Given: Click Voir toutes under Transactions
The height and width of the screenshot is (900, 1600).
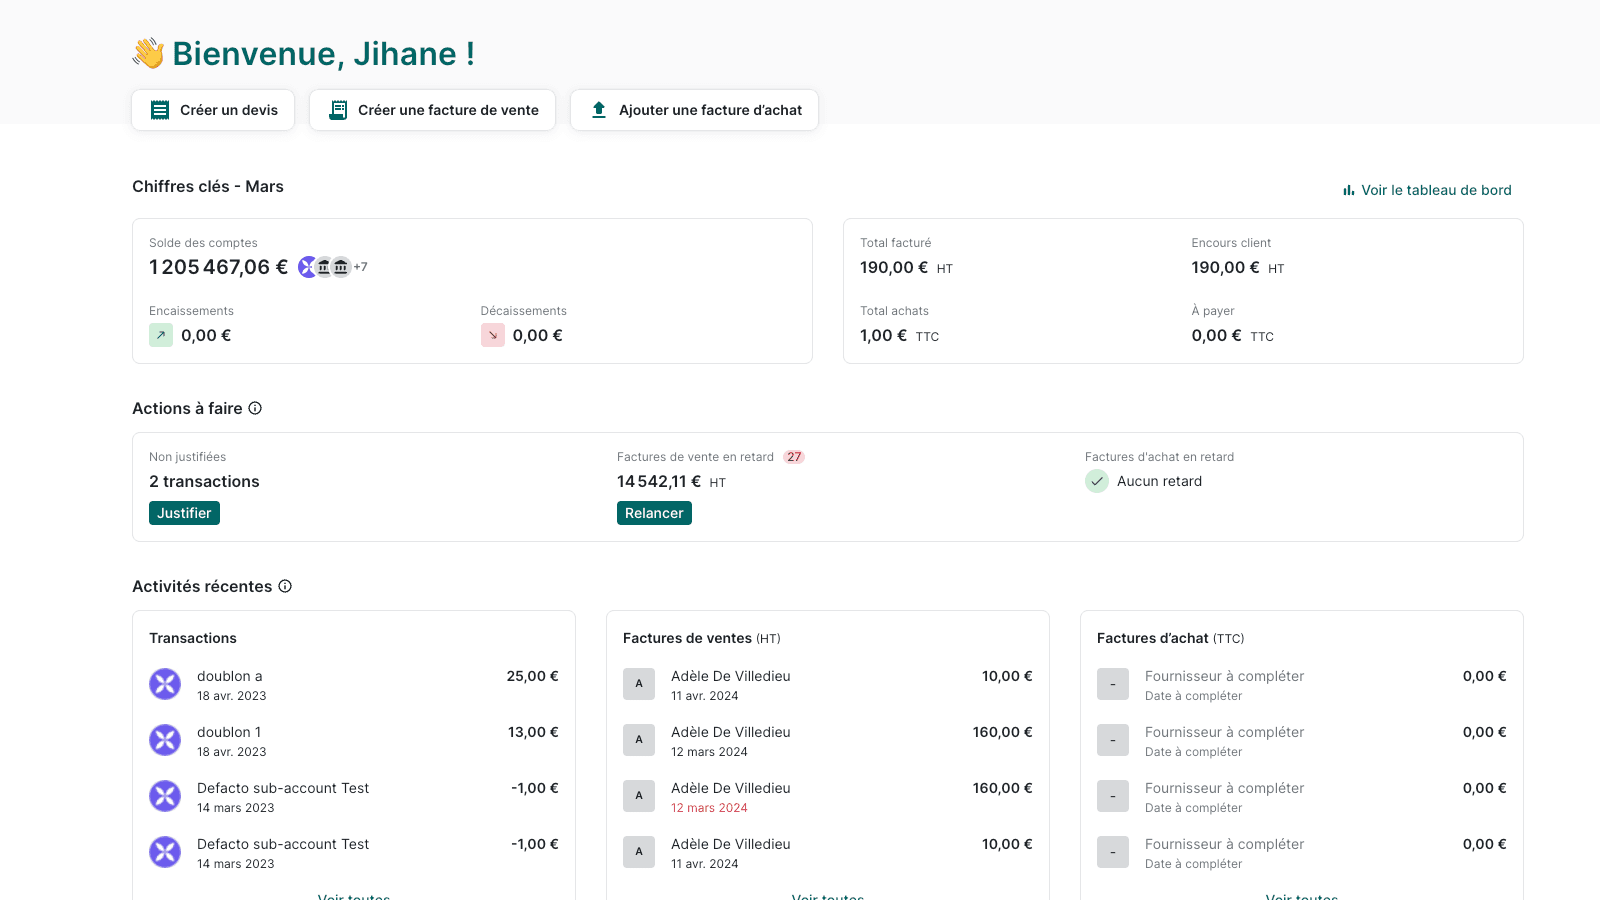Looking at the screenshot, I should (354, 896).
